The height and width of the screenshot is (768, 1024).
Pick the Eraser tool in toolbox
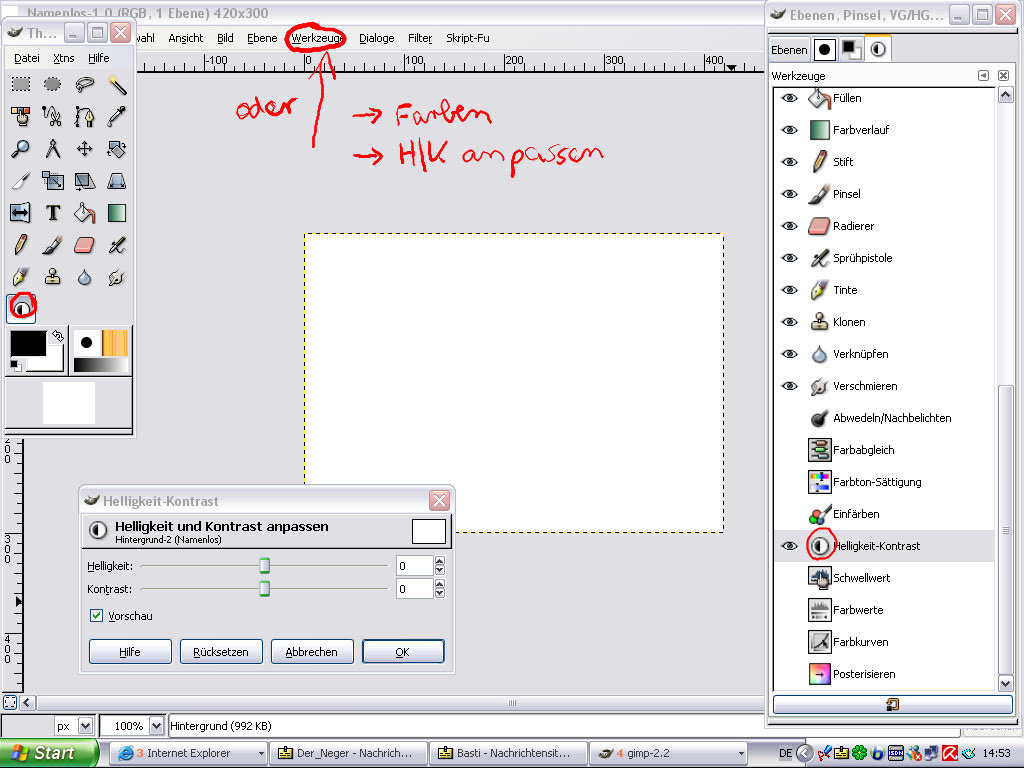(x=84, y=245)
